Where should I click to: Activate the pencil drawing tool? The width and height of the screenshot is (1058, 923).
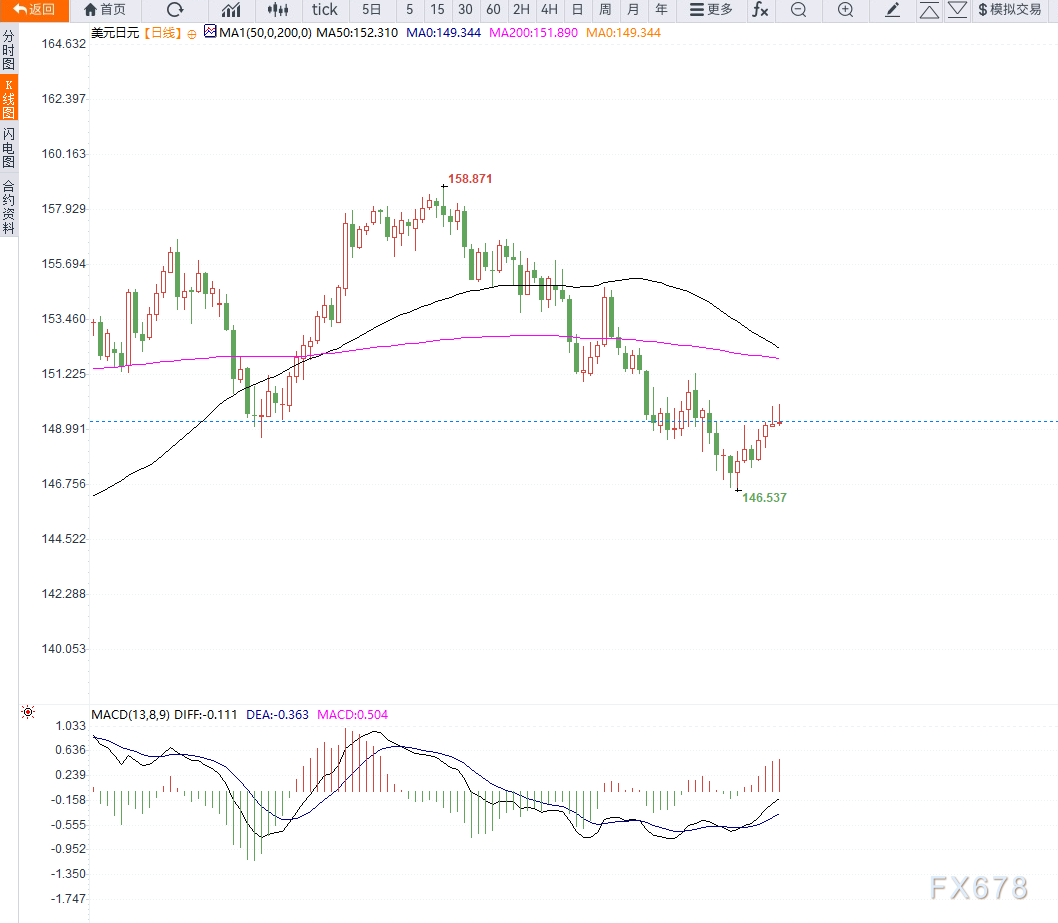(x=892, y=9)
